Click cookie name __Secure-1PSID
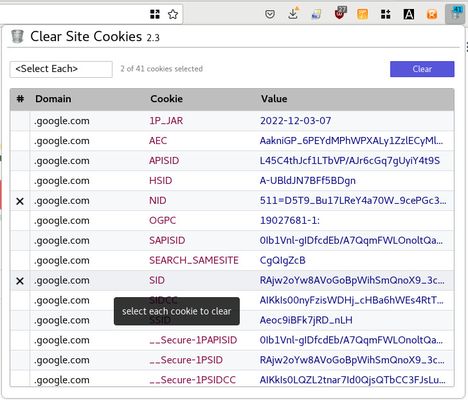 coord(186,360)
